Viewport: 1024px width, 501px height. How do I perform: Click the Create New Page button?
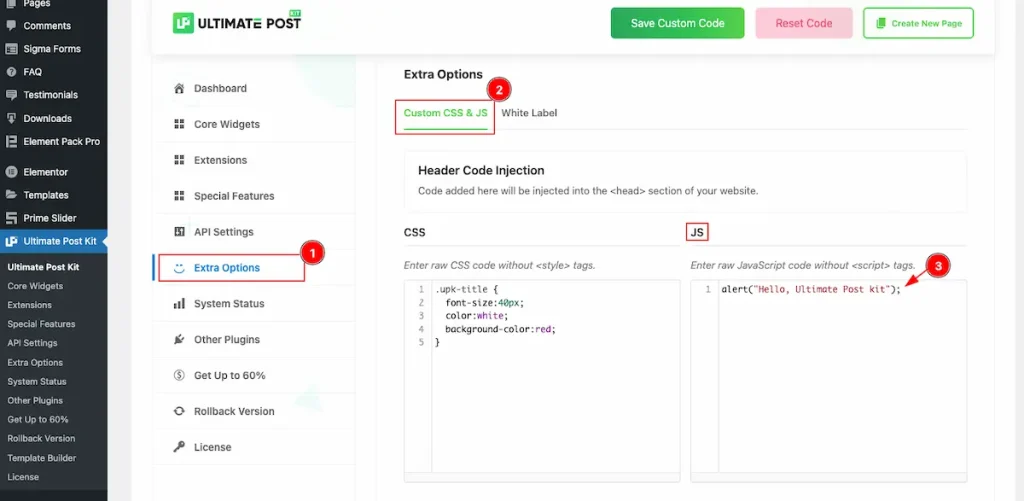[918, 23]
